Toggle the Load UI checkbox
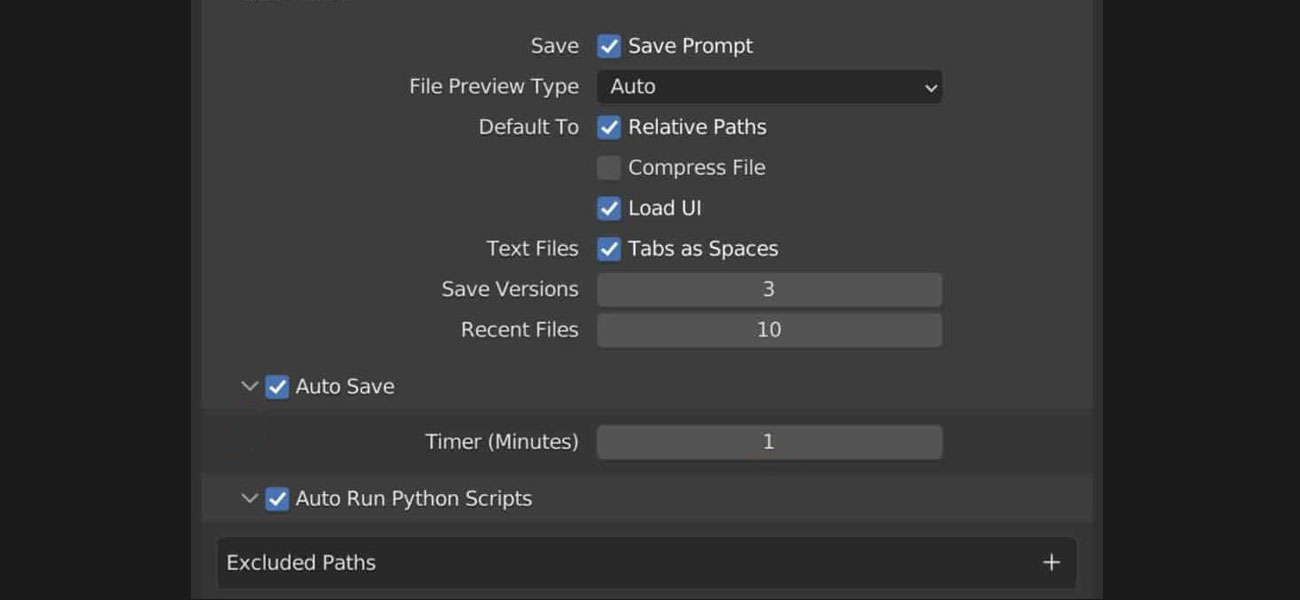Image resolution: width=1300 pixels, height=600 pixels. tap(609, 209)
